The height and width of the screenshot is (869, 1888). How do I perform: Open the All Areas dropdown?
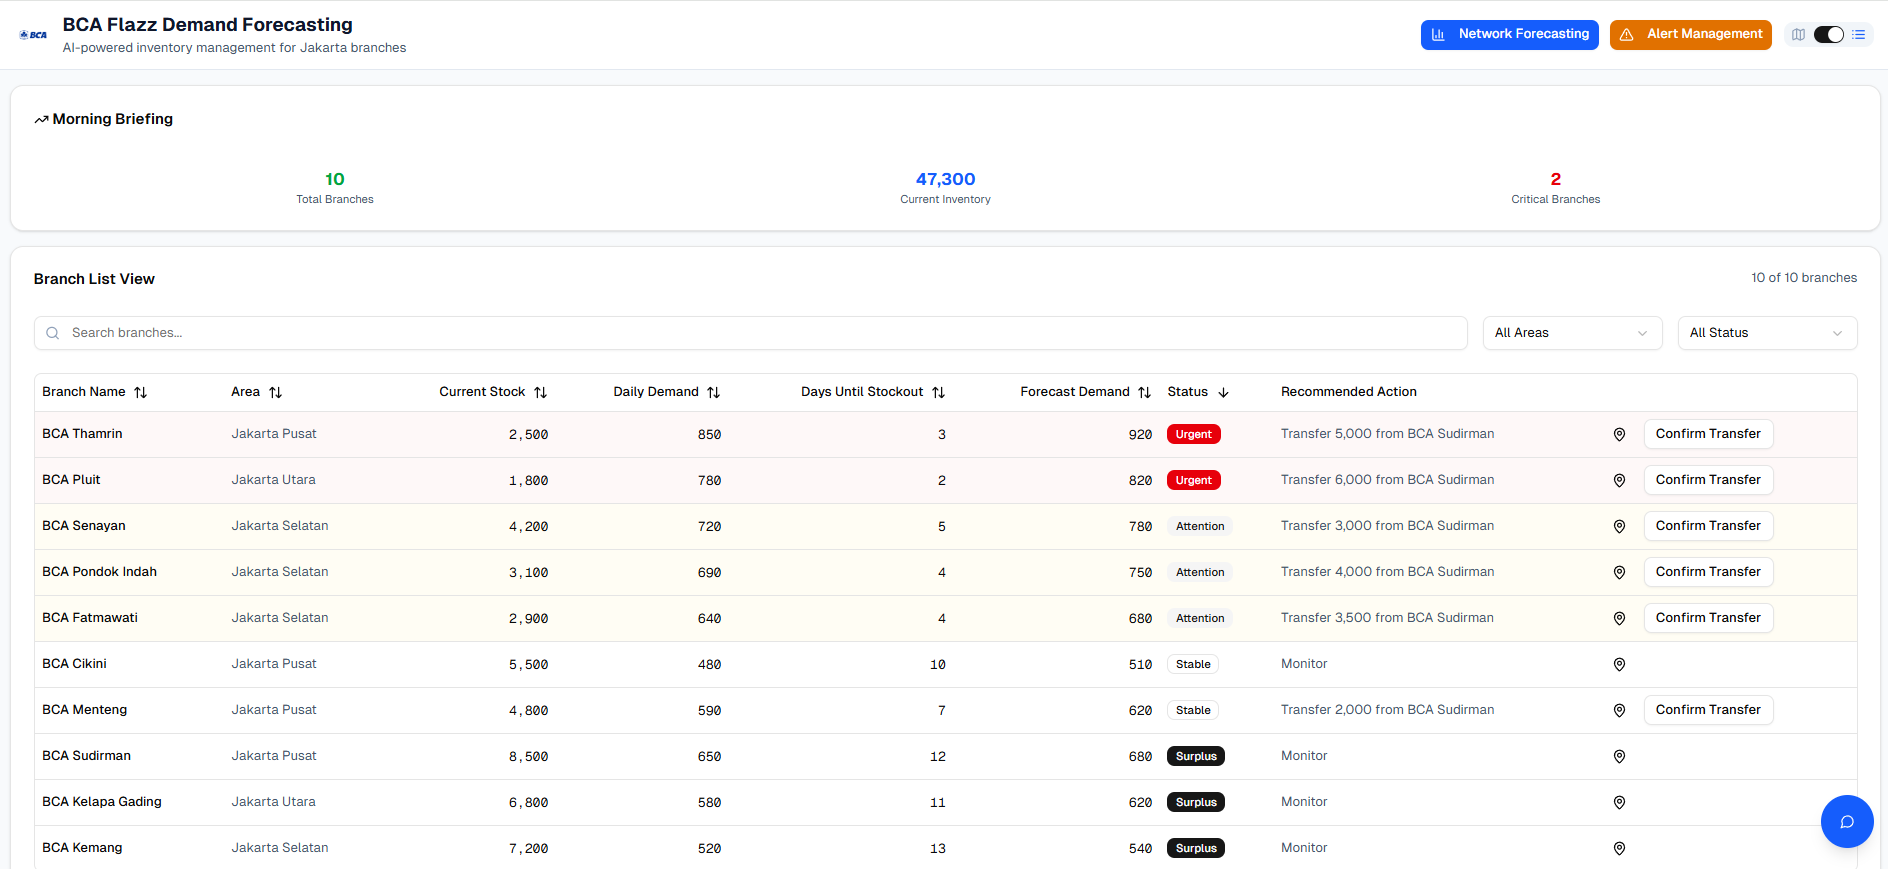[x=1572, y=333]
